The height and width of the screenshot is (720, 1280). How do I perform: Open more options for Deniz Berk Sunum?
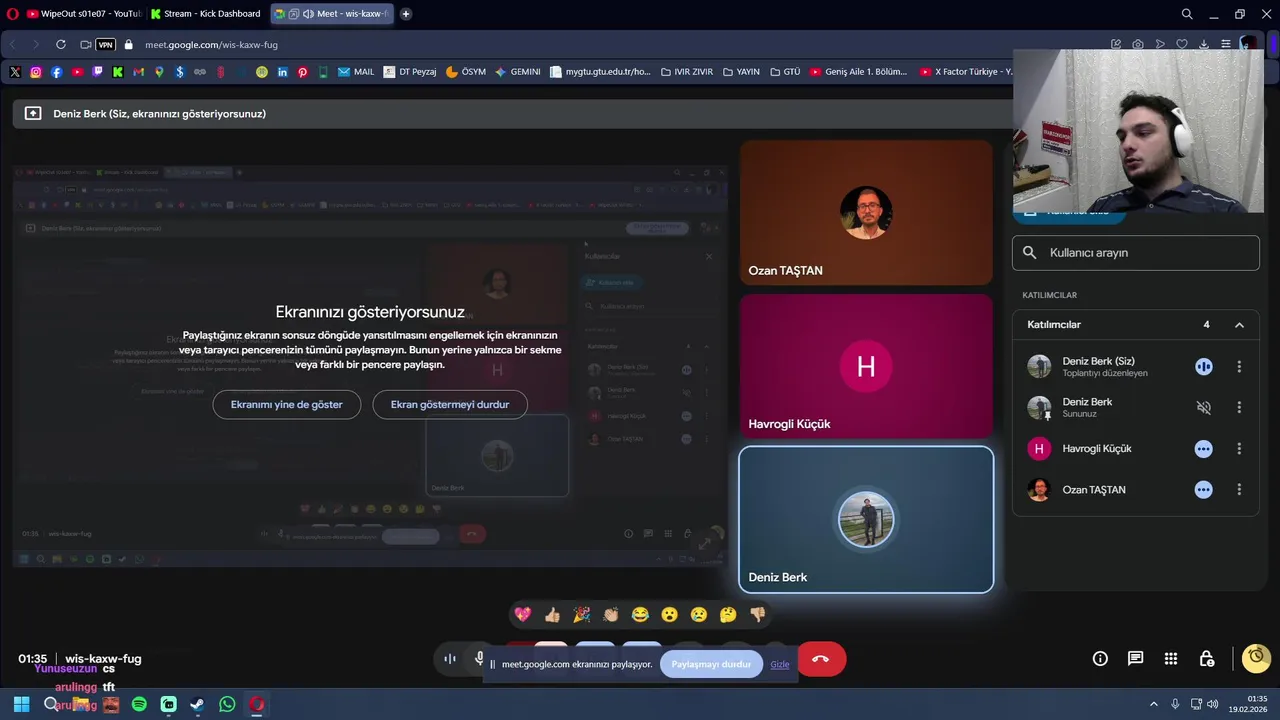click(x=1239, y=407)
